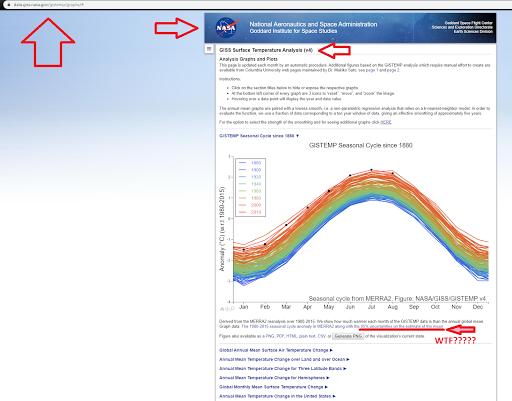Download the figure as PNG link
Image resolution: width=512 pixels, height=401 pixels.
pyautogui.click(x=270, y=336)
